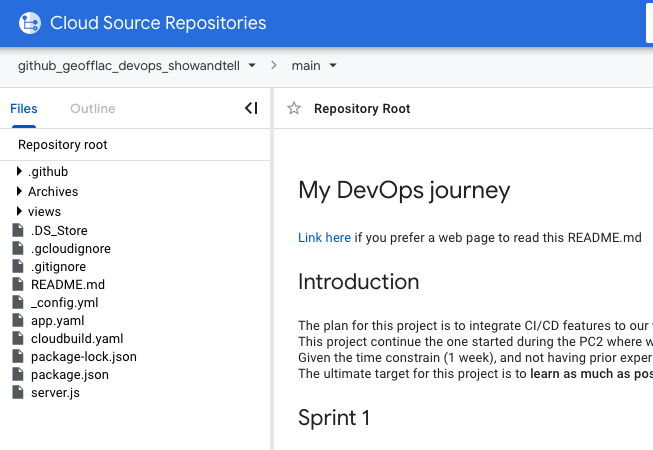
Task: Open the .gcloudignore file
Action: 71,249
